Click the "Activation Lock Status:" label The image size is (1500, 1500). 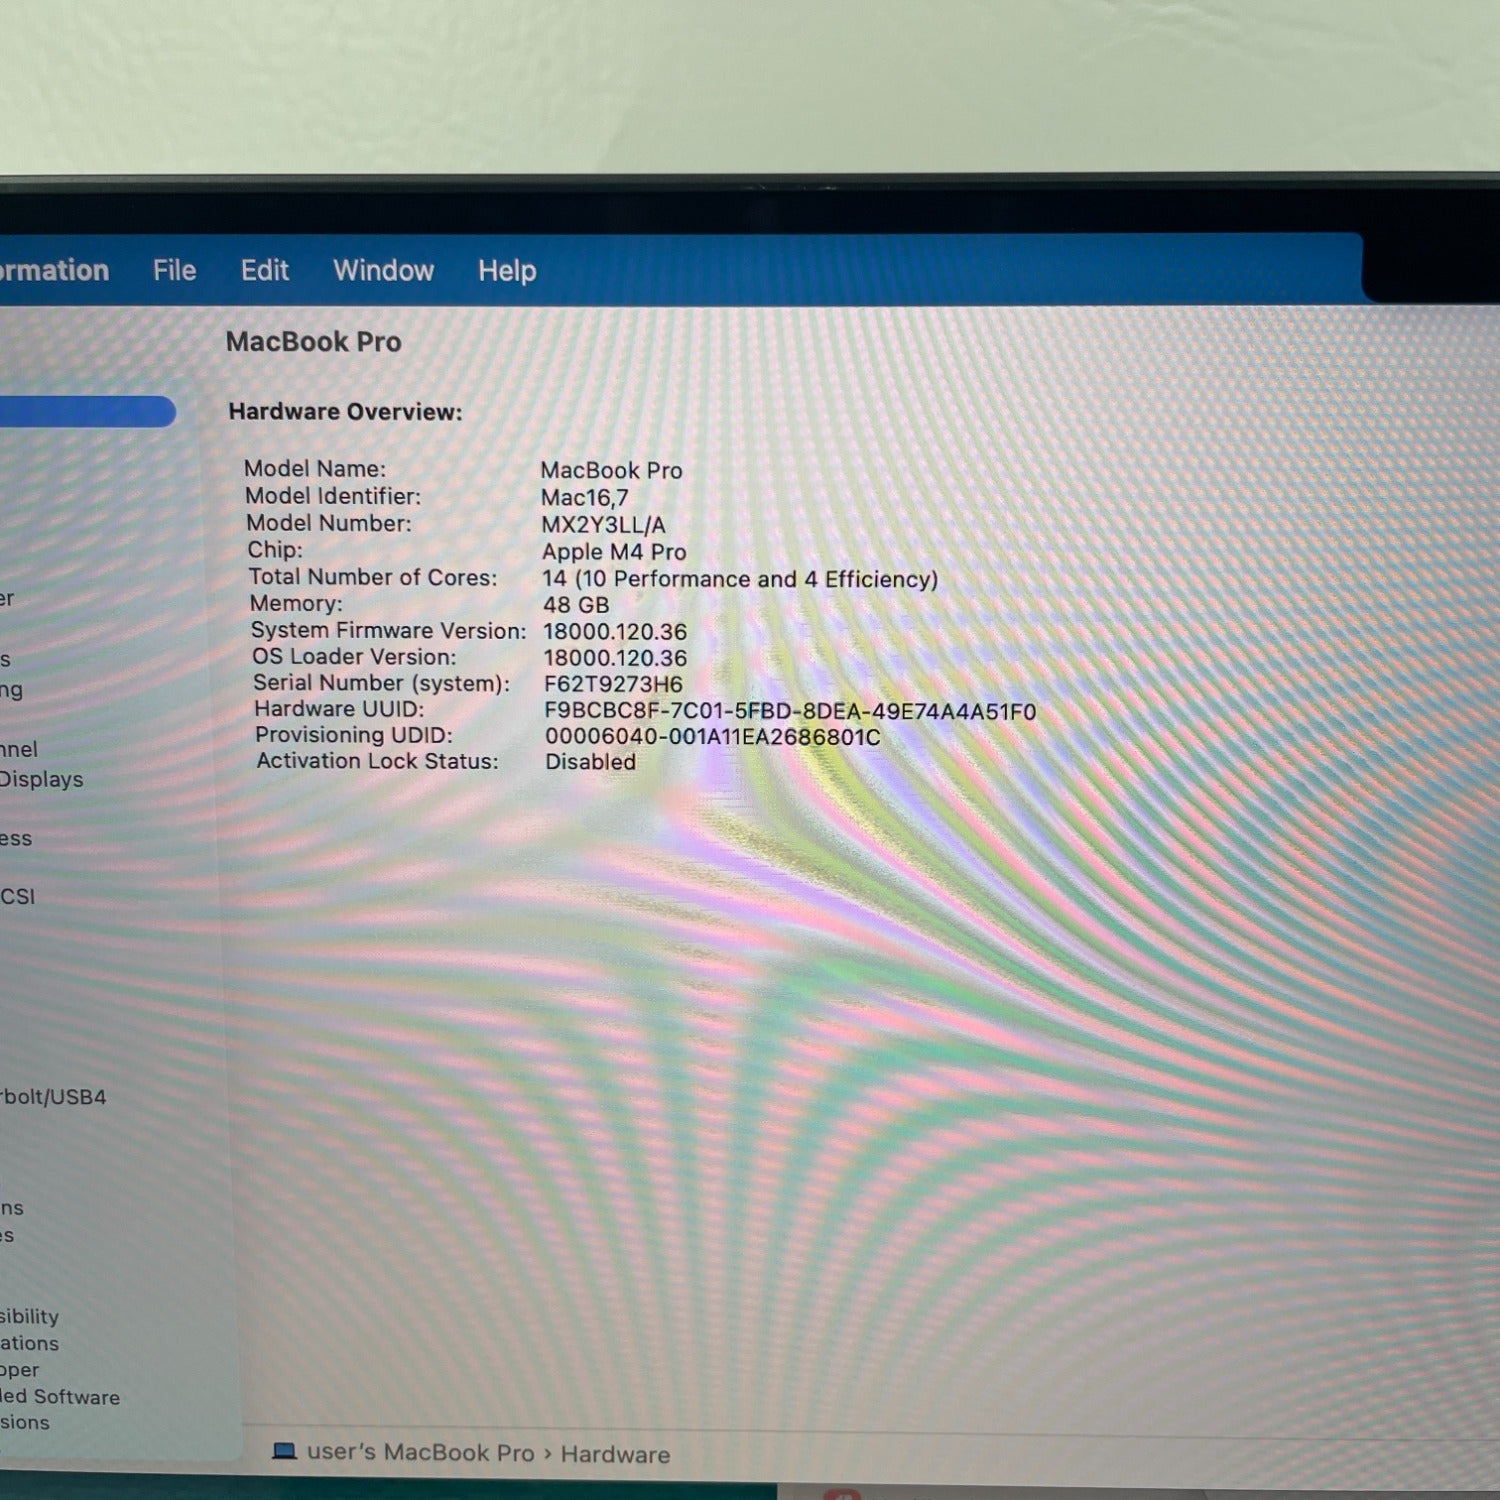tap(377, 761)
